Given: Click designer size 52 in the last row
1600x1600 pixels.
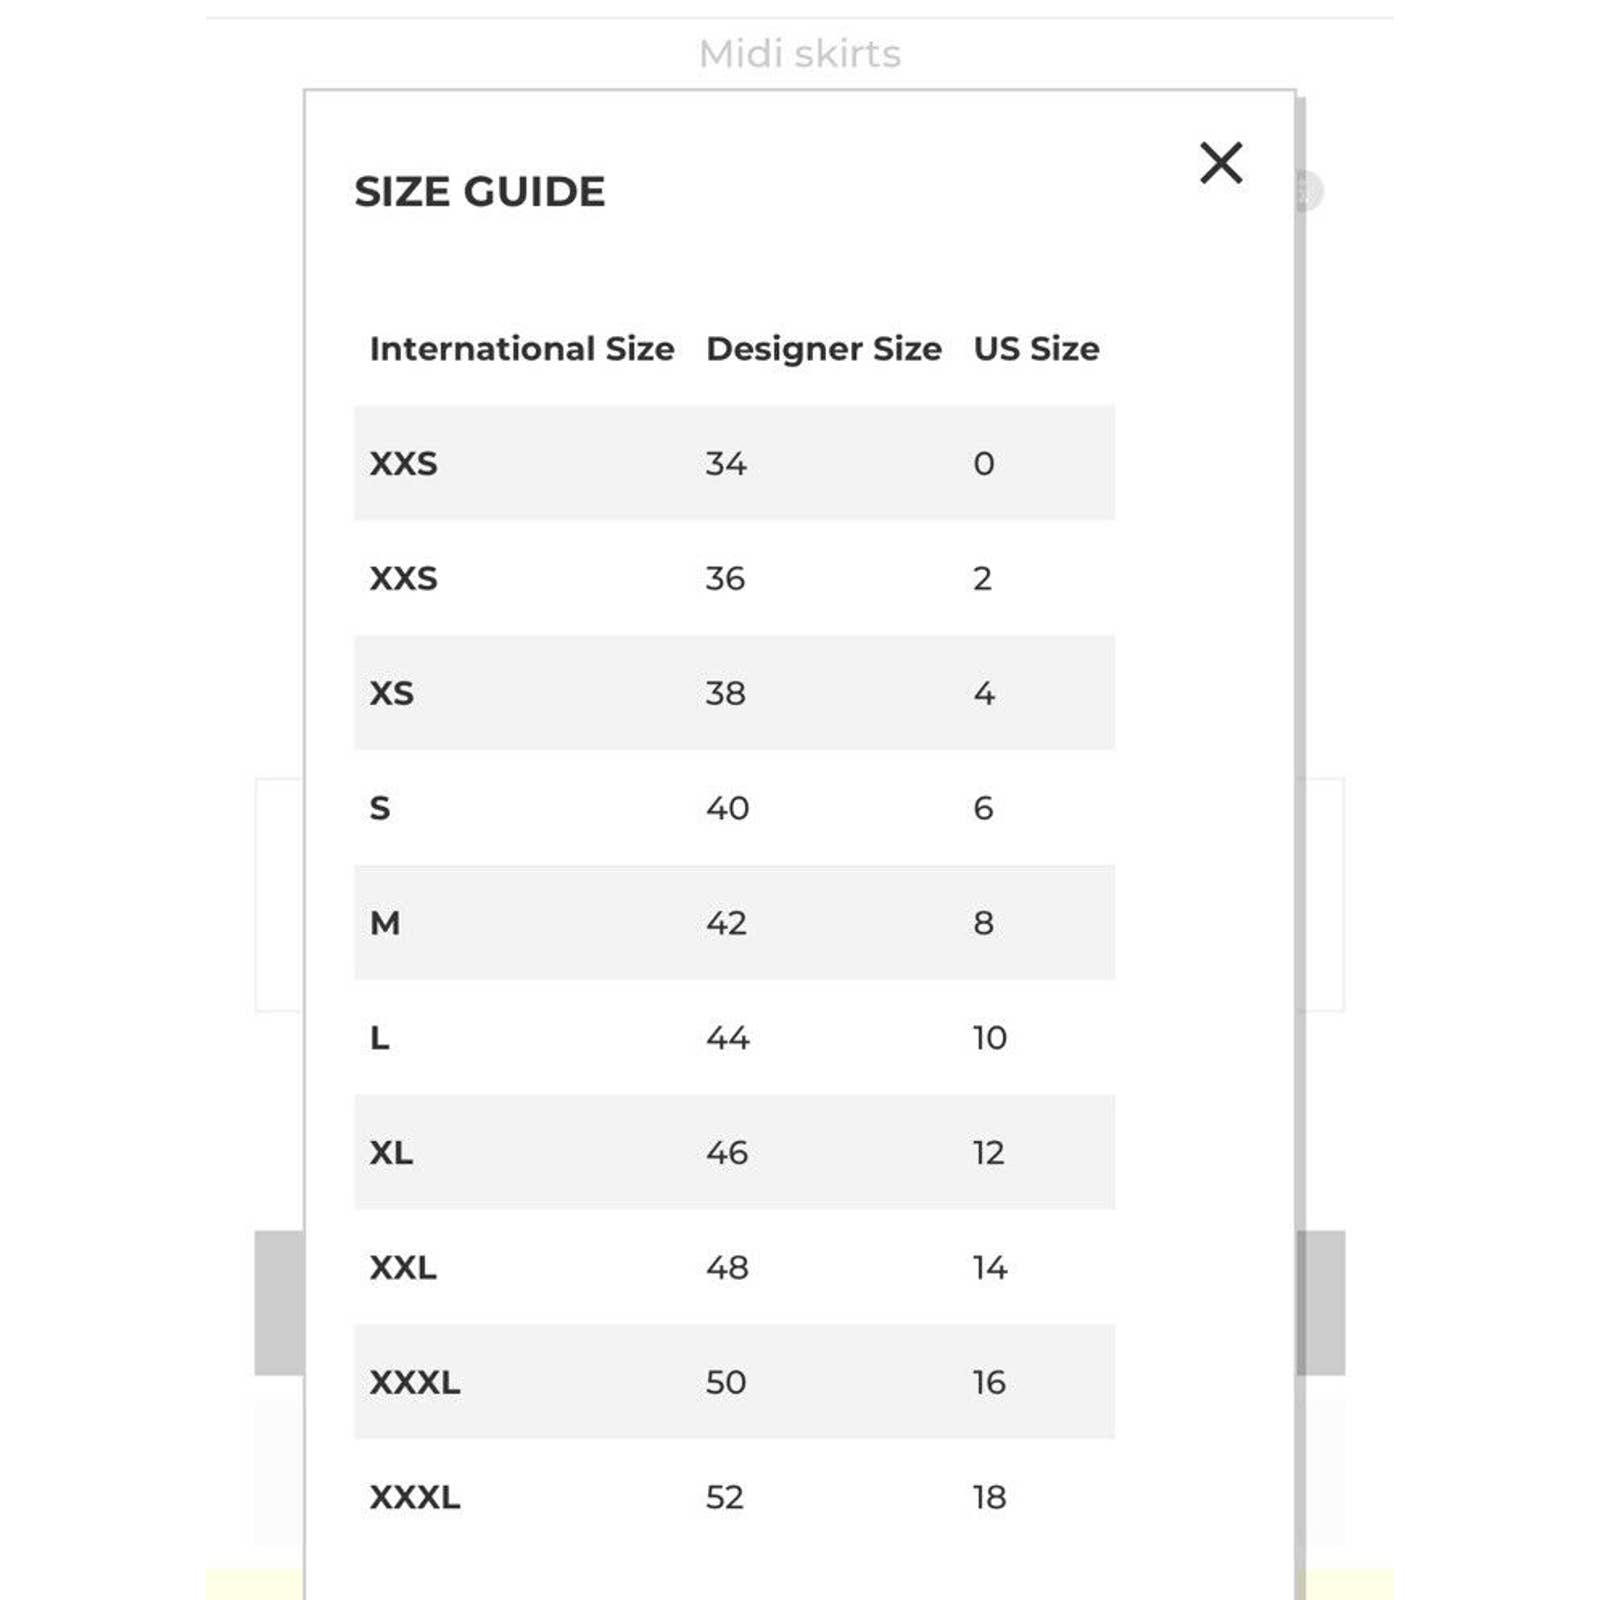Looking at the screenshot, I should (x=725, y=1498).
